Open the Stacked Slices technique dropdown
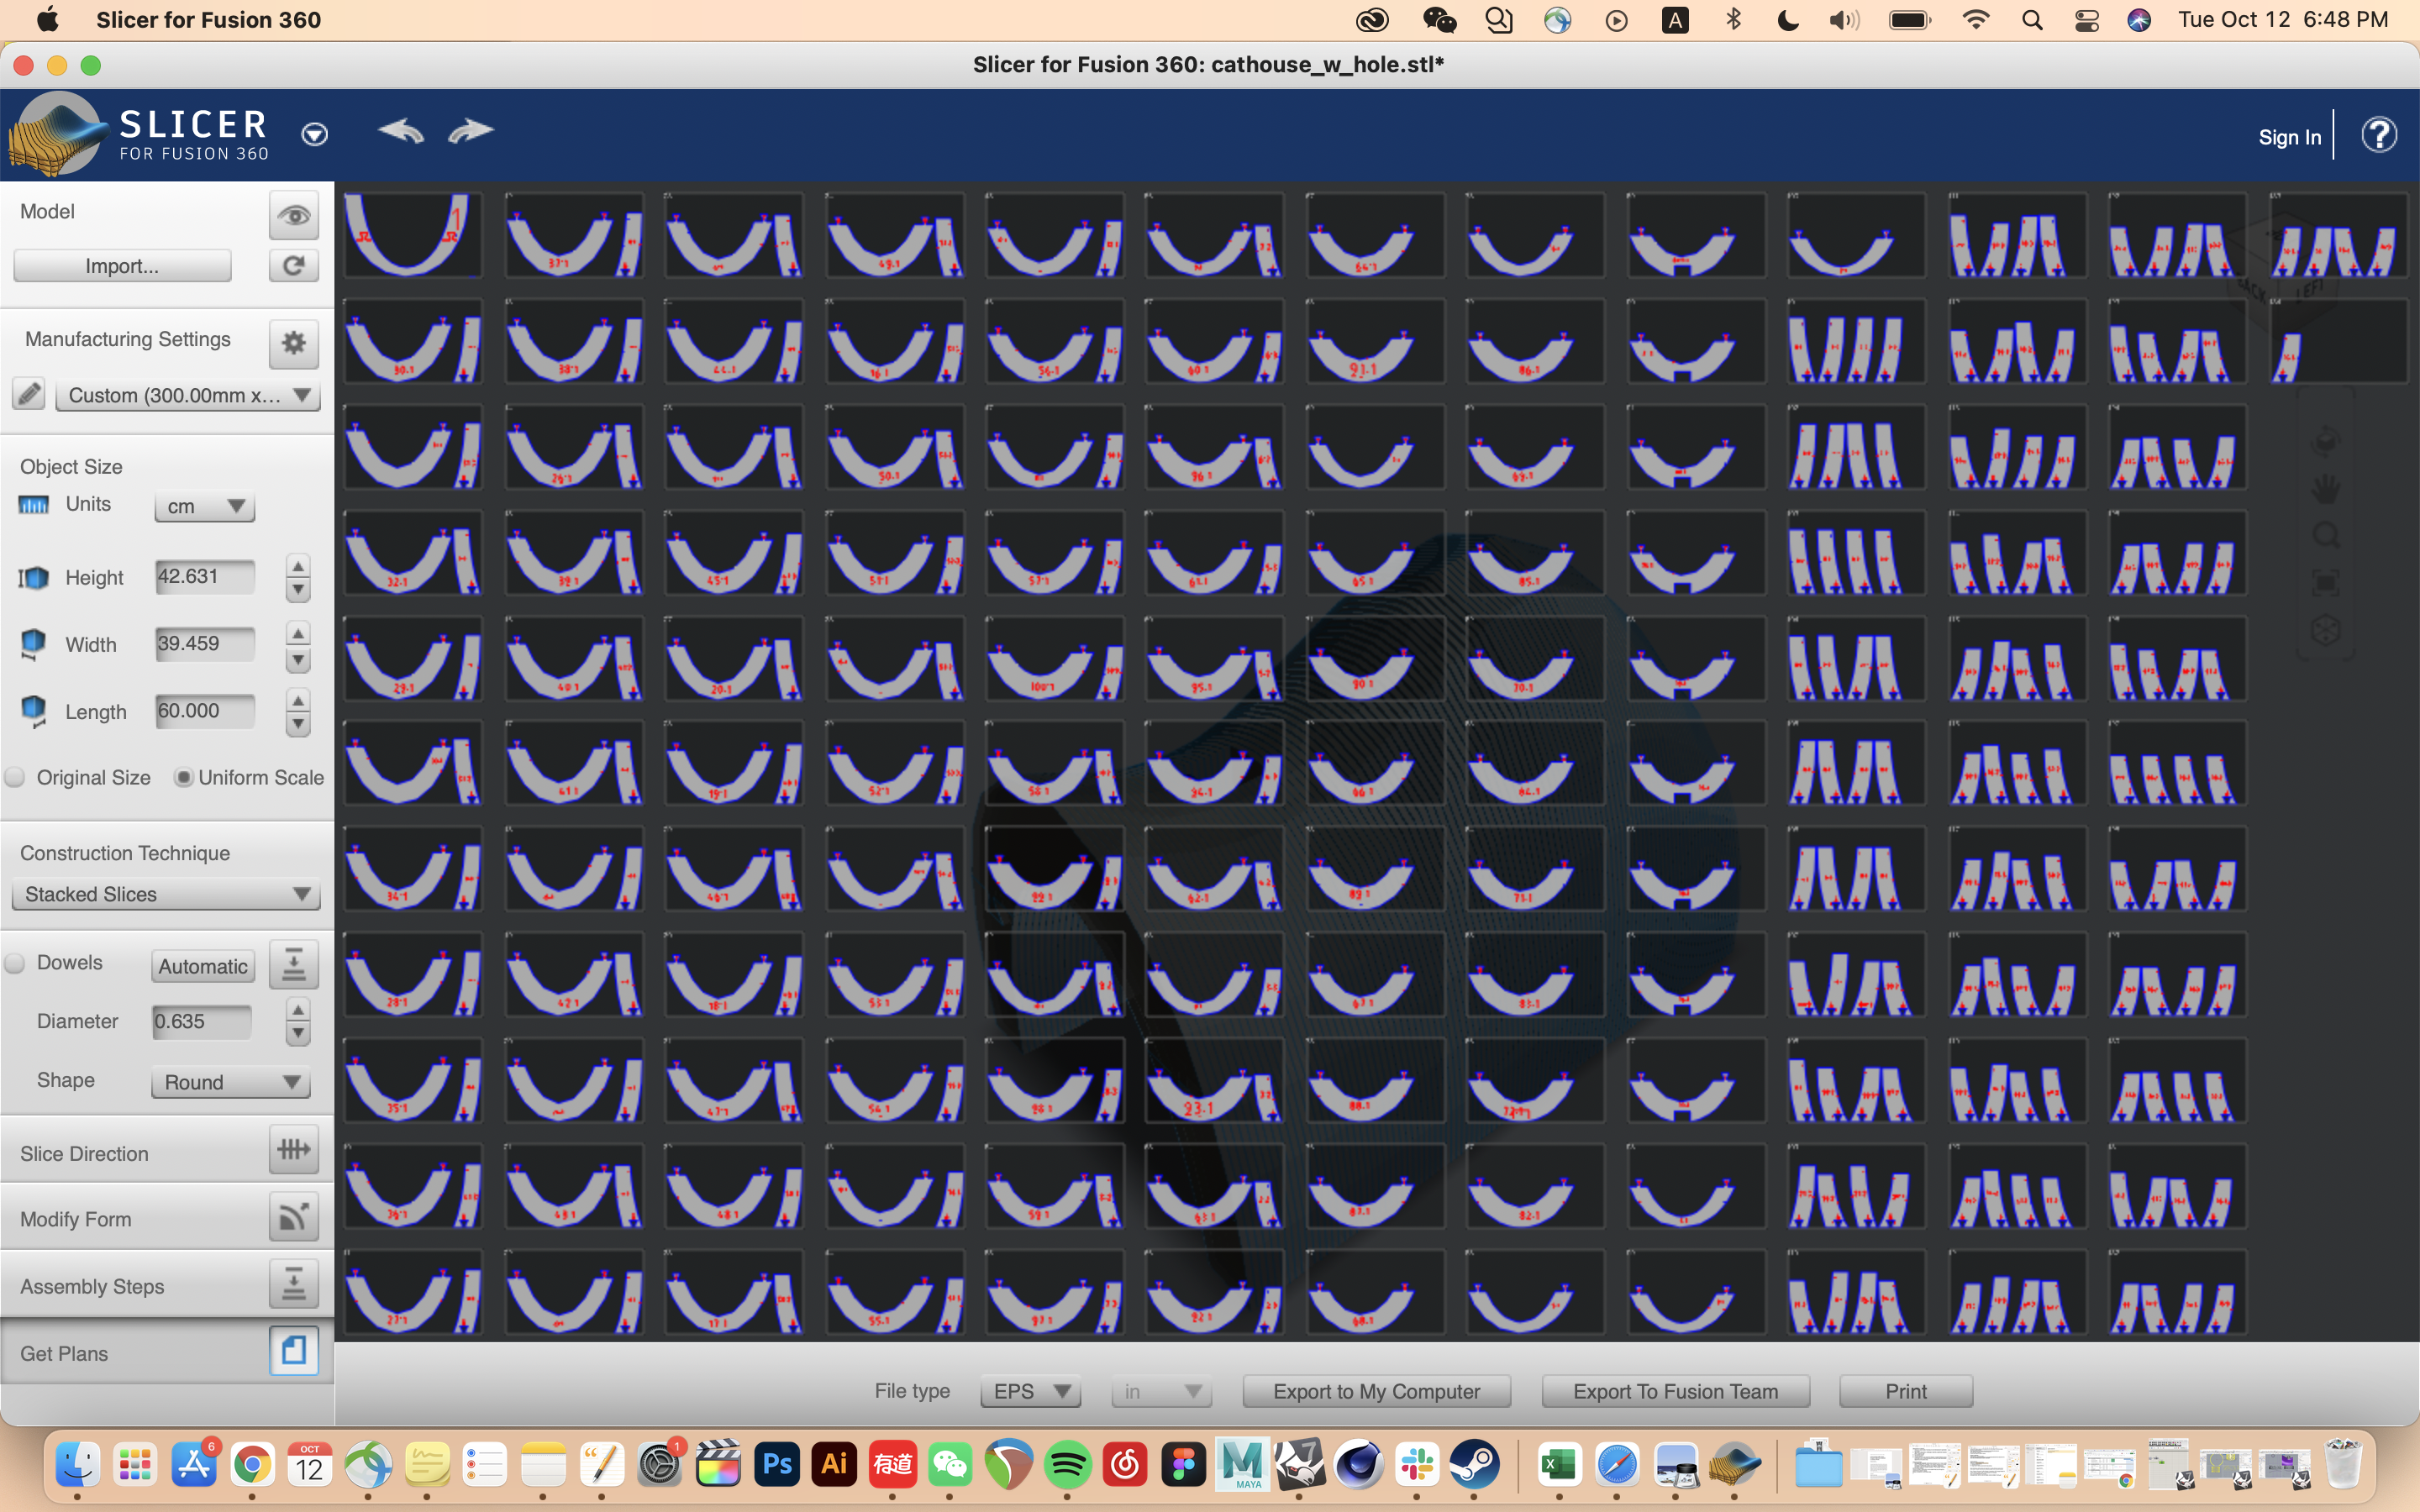 [x=166, y=894]
